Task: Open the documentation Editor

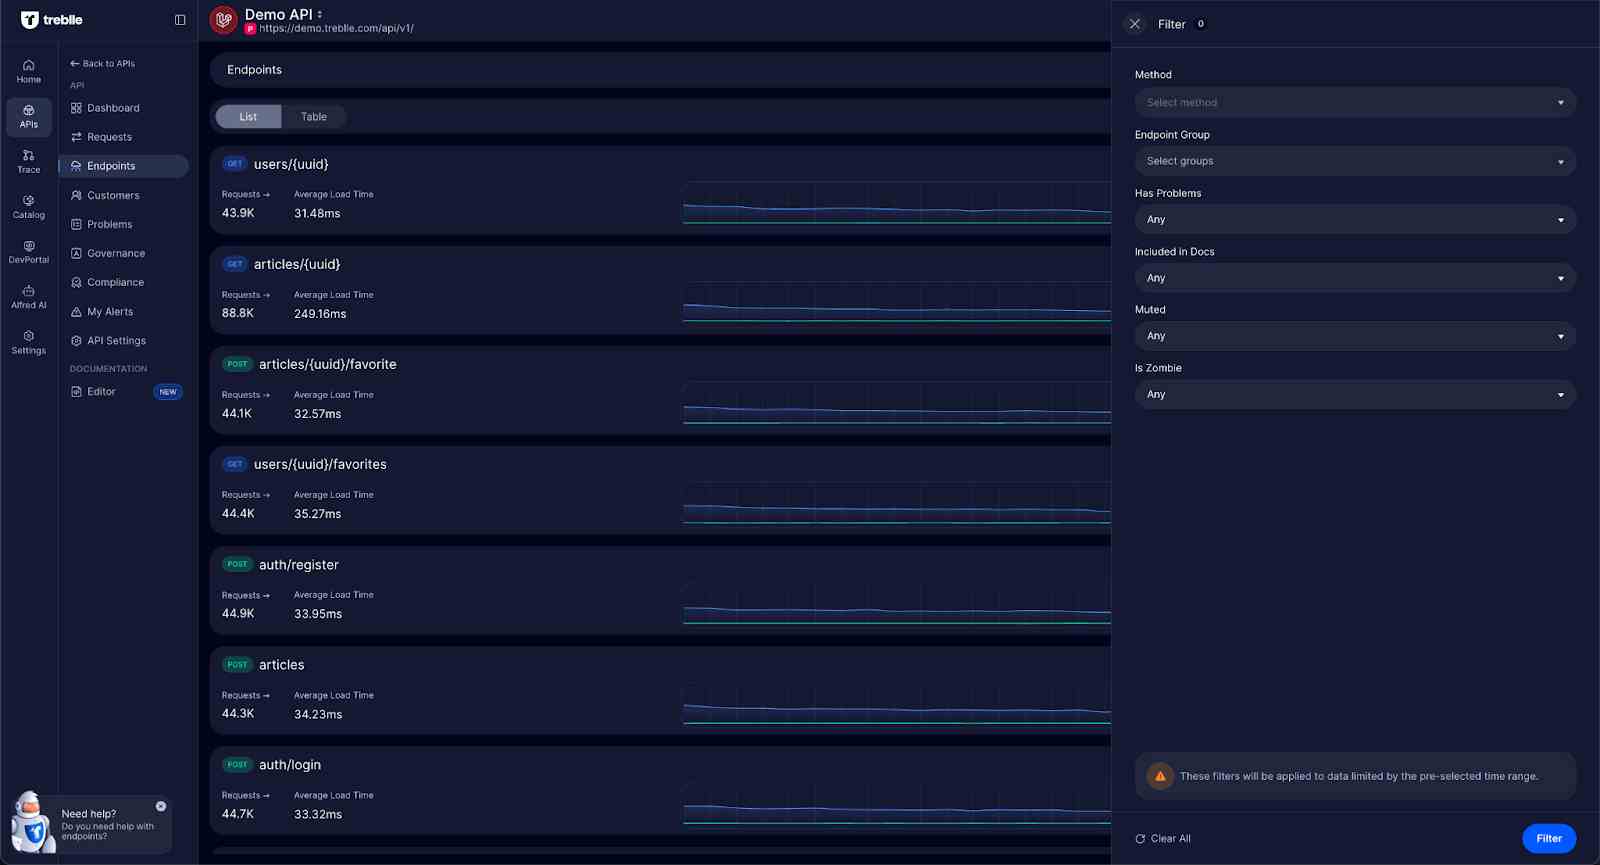Action: coord(101,391)
